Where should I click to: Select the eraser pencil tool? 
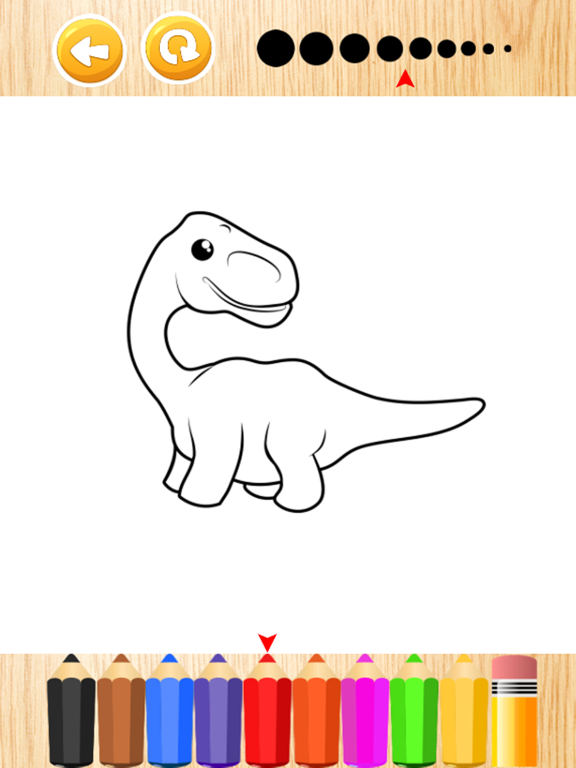514,711
